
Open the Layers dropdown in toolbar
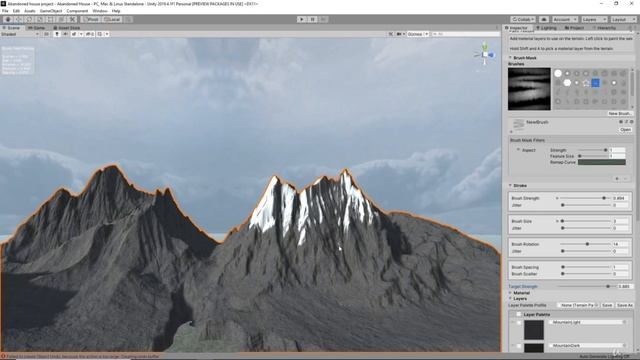594,19
